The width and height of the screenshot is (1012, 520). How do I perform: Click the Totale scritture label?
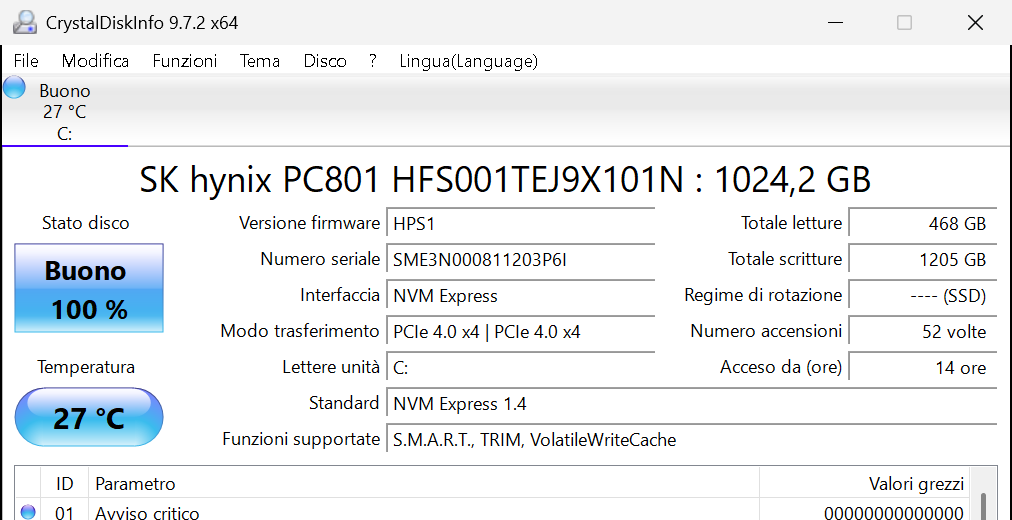point(785,259)
